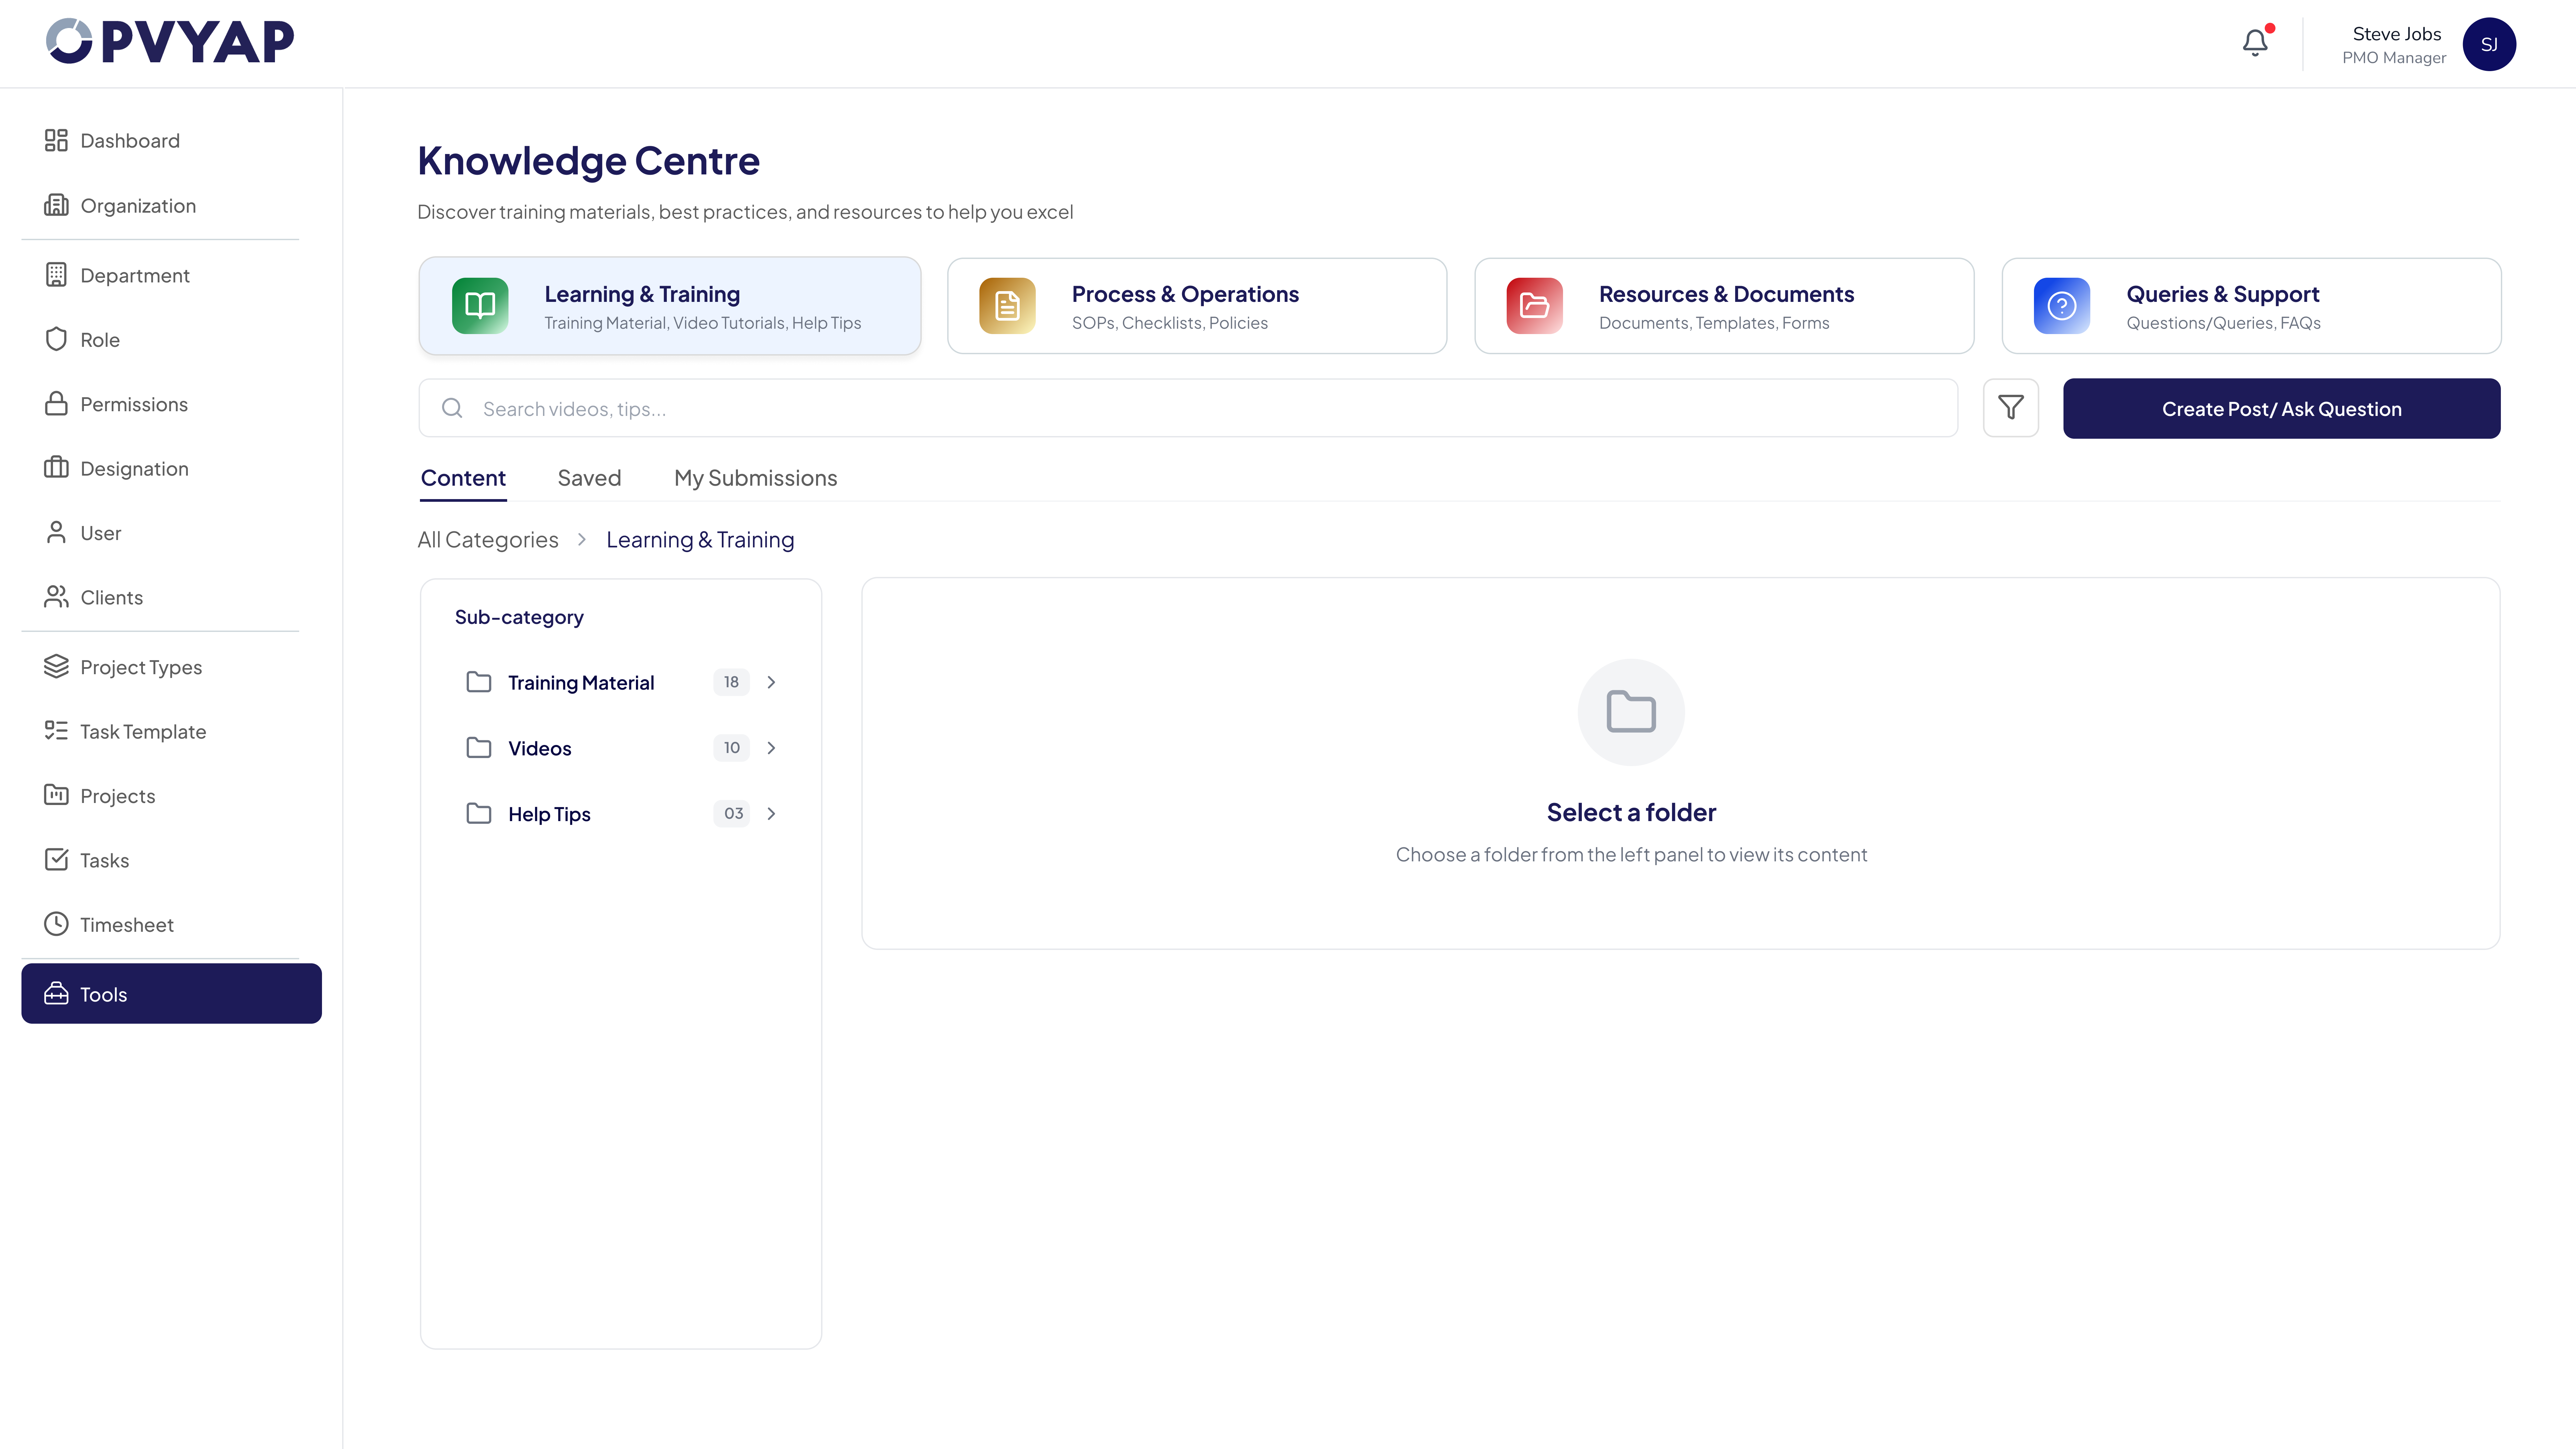Click the Projects folder-chart icon

click(56, 795)
